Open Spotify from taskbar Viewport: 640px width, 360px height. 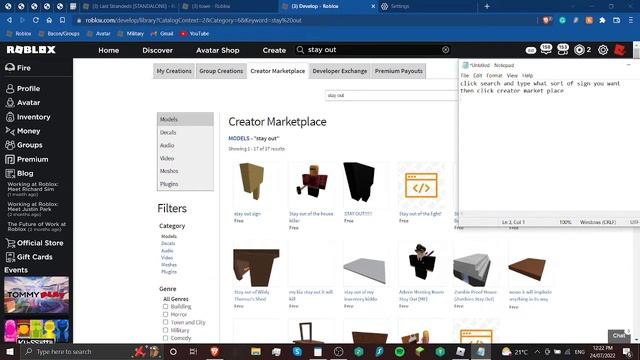pos(400,351)
